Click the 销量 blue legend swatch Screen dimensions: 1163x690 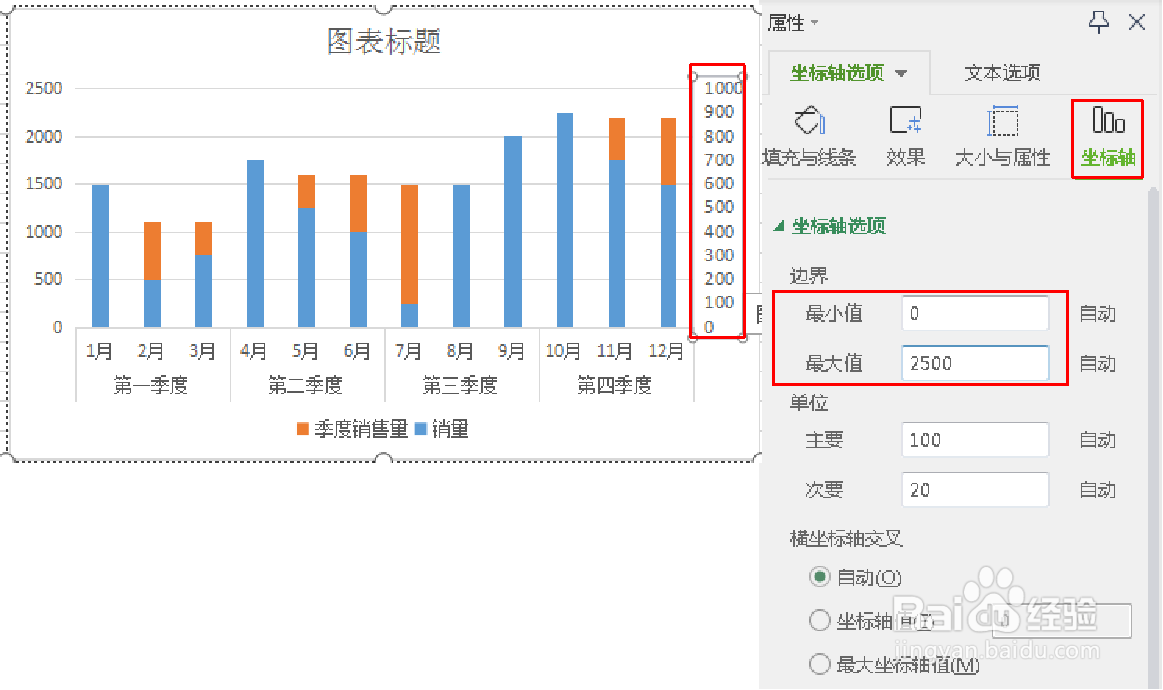[421, 429]
